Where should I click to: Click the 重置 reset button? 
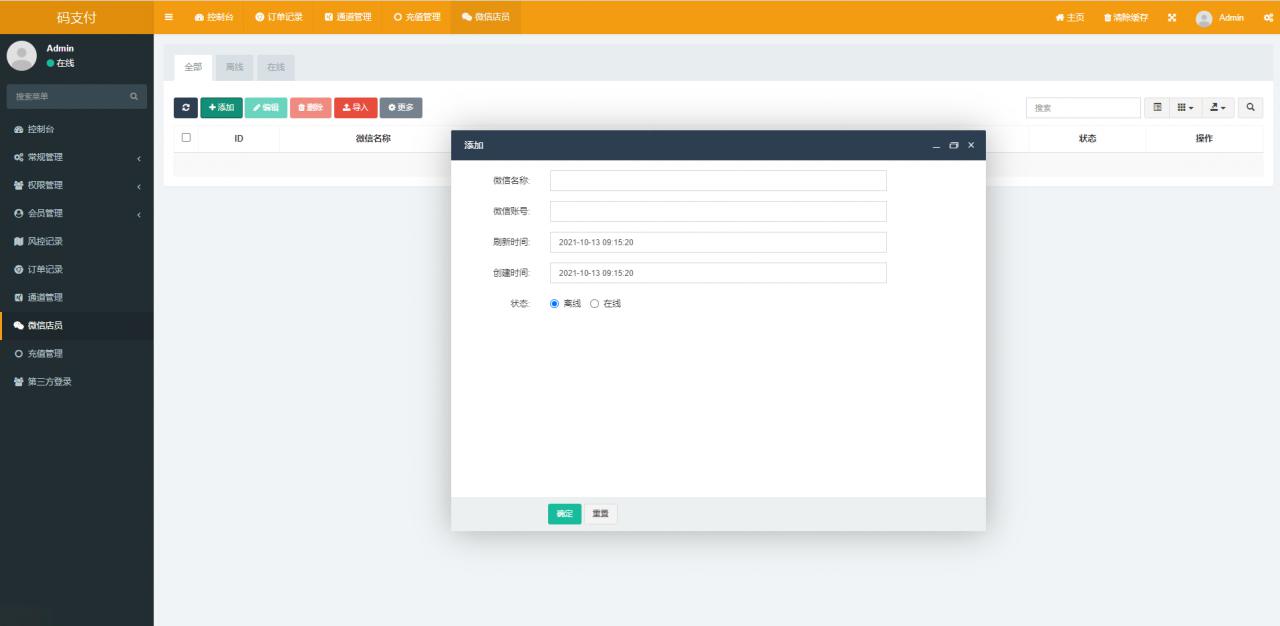tap(600, 514)
